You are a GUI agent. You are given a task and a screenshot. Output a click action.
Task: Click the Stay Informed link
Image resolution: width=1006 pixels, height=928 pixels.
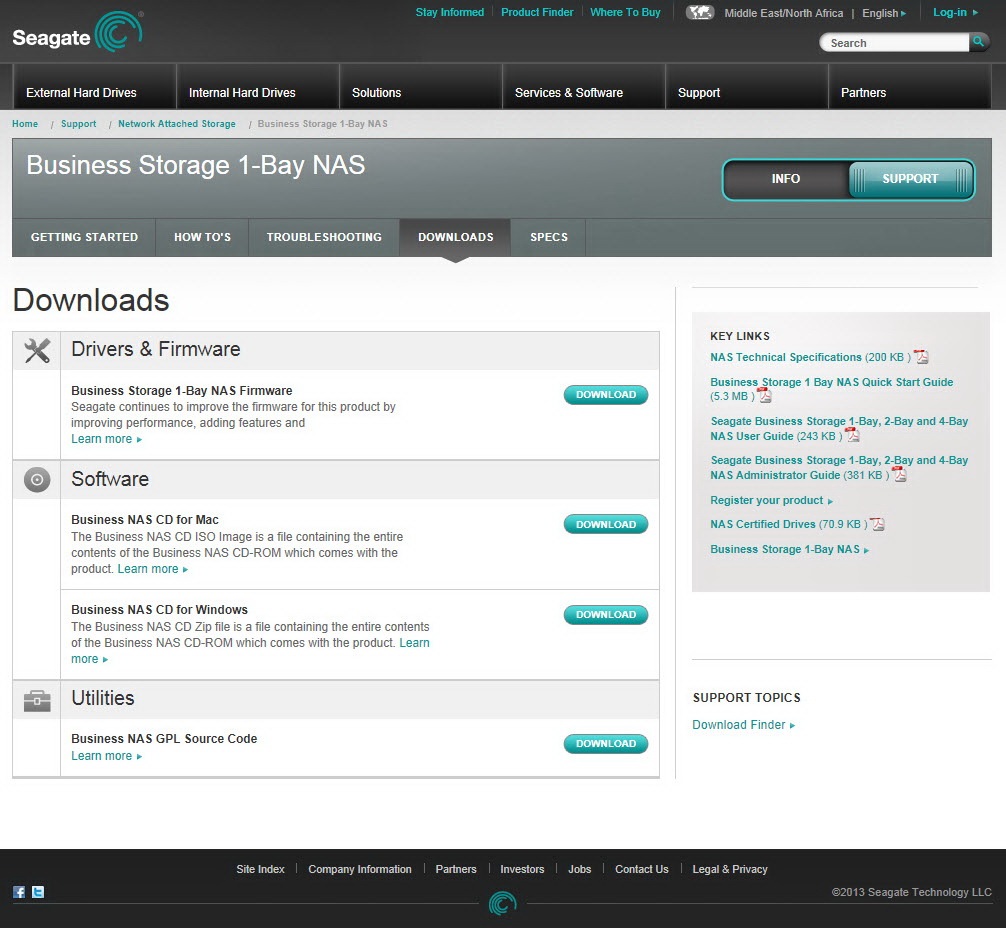(x=450, y=12)
